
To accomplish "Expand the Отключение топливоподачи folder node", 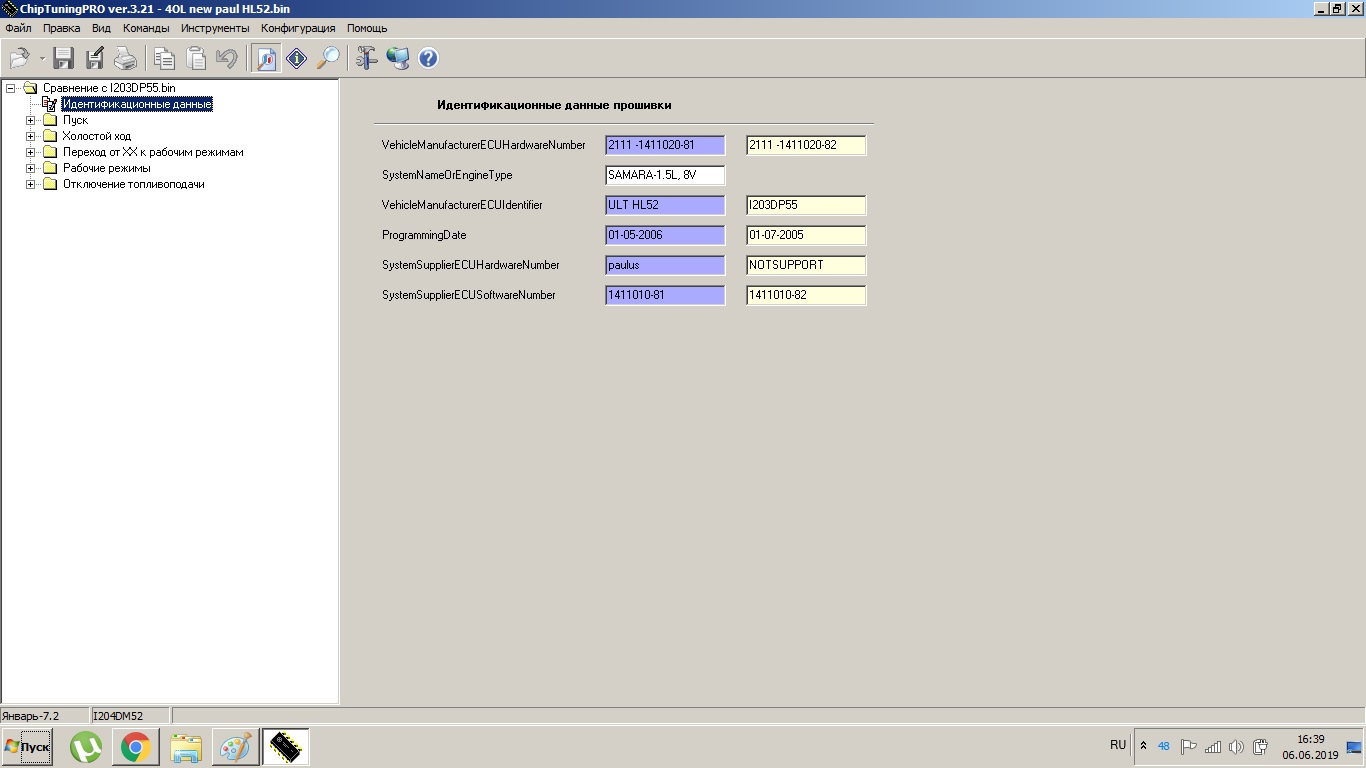I will 31,184.
